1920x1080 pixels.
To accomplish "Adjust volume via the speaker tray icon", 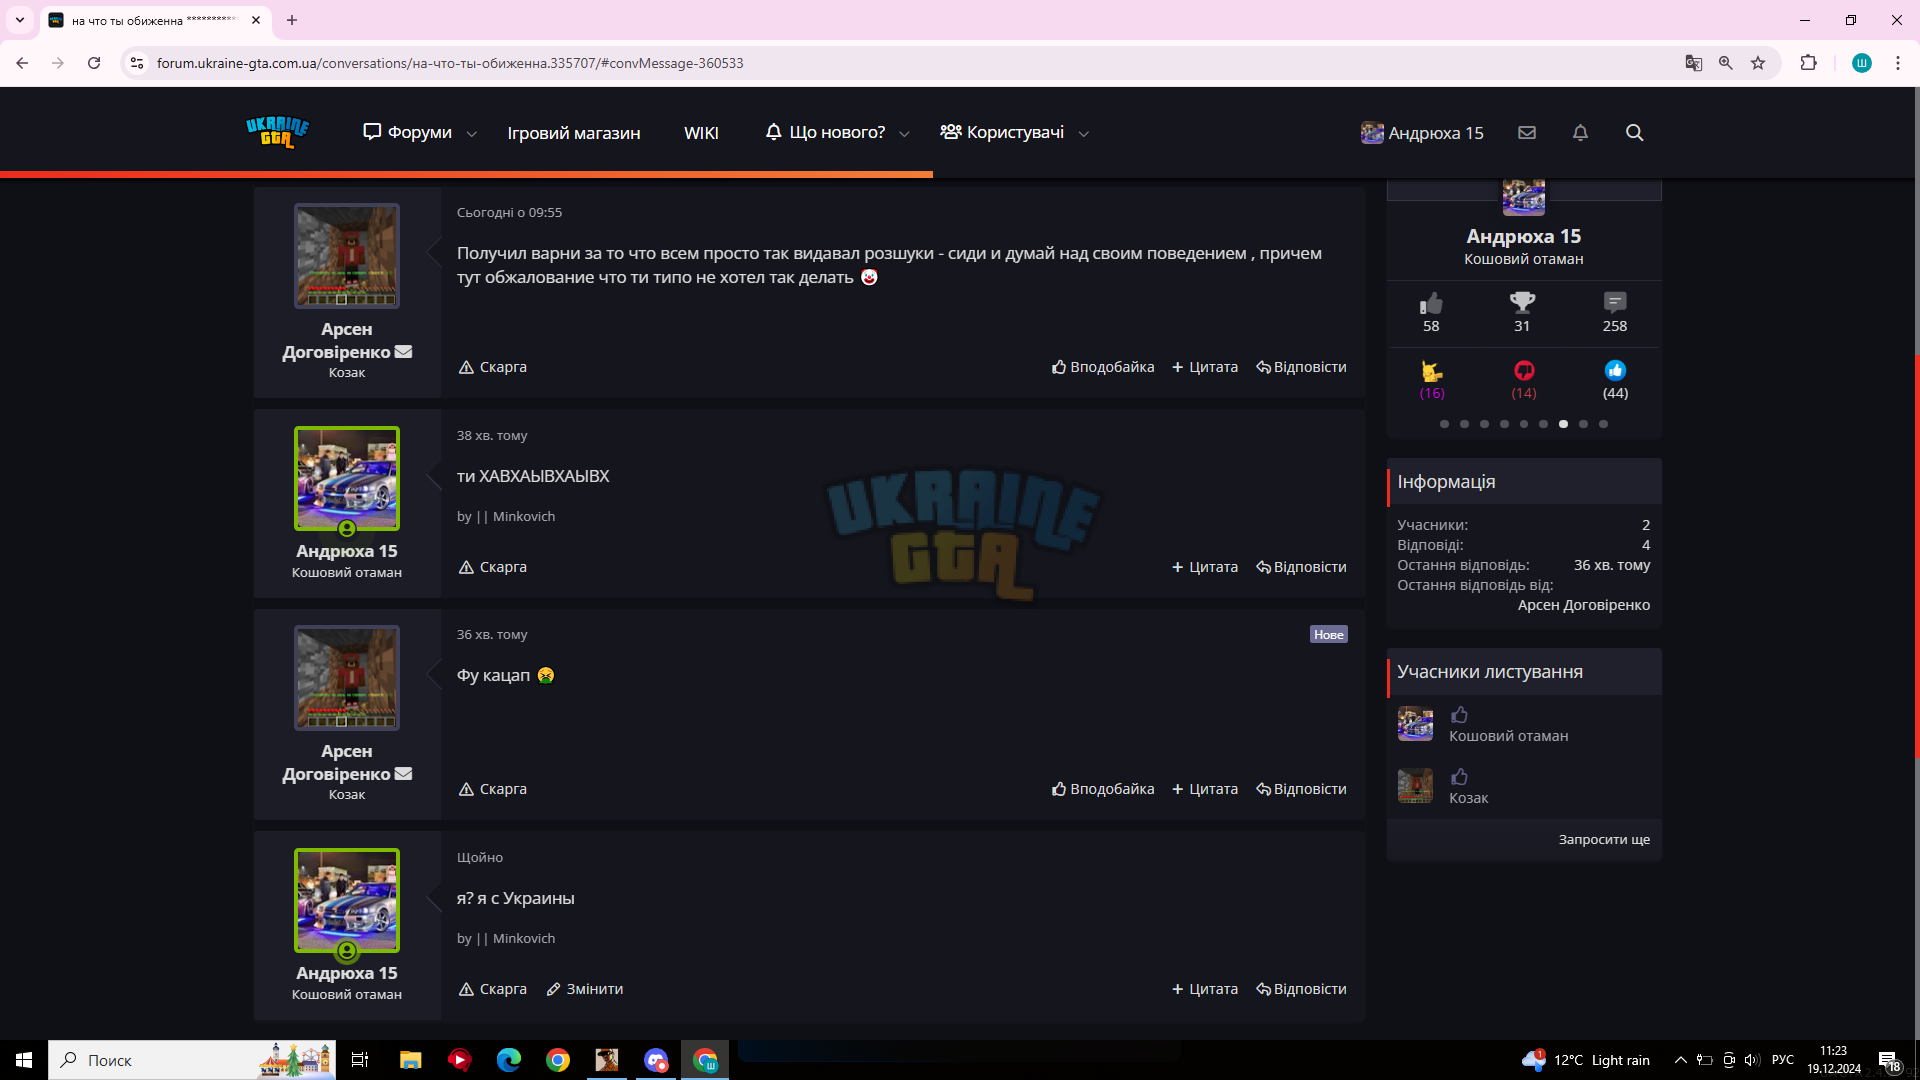I will click(1752, 1060).
